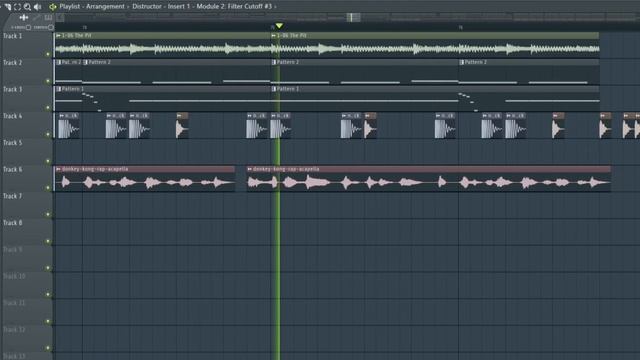Mute Track 6 with its green dot
This screenshot has width=640, height=360.
pyautogui.click(x=48, y=187)
